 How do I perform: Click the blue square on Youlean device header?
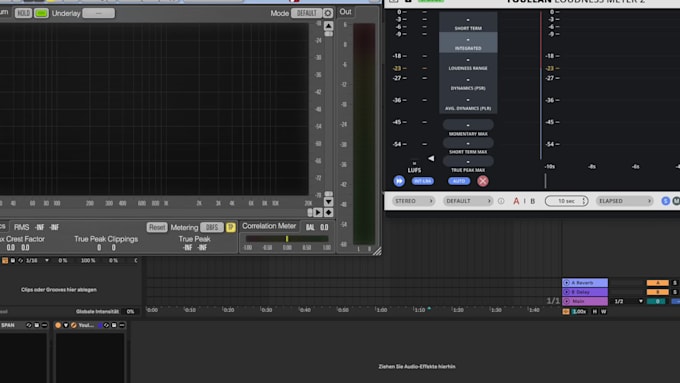coord(100,325)
